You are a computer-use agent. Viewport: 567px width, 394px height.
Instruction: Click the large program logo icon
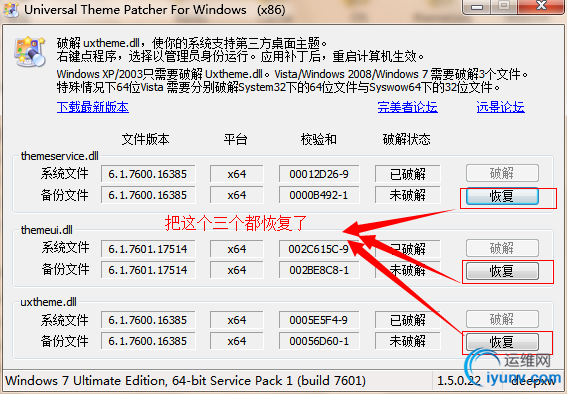[30, 51]
